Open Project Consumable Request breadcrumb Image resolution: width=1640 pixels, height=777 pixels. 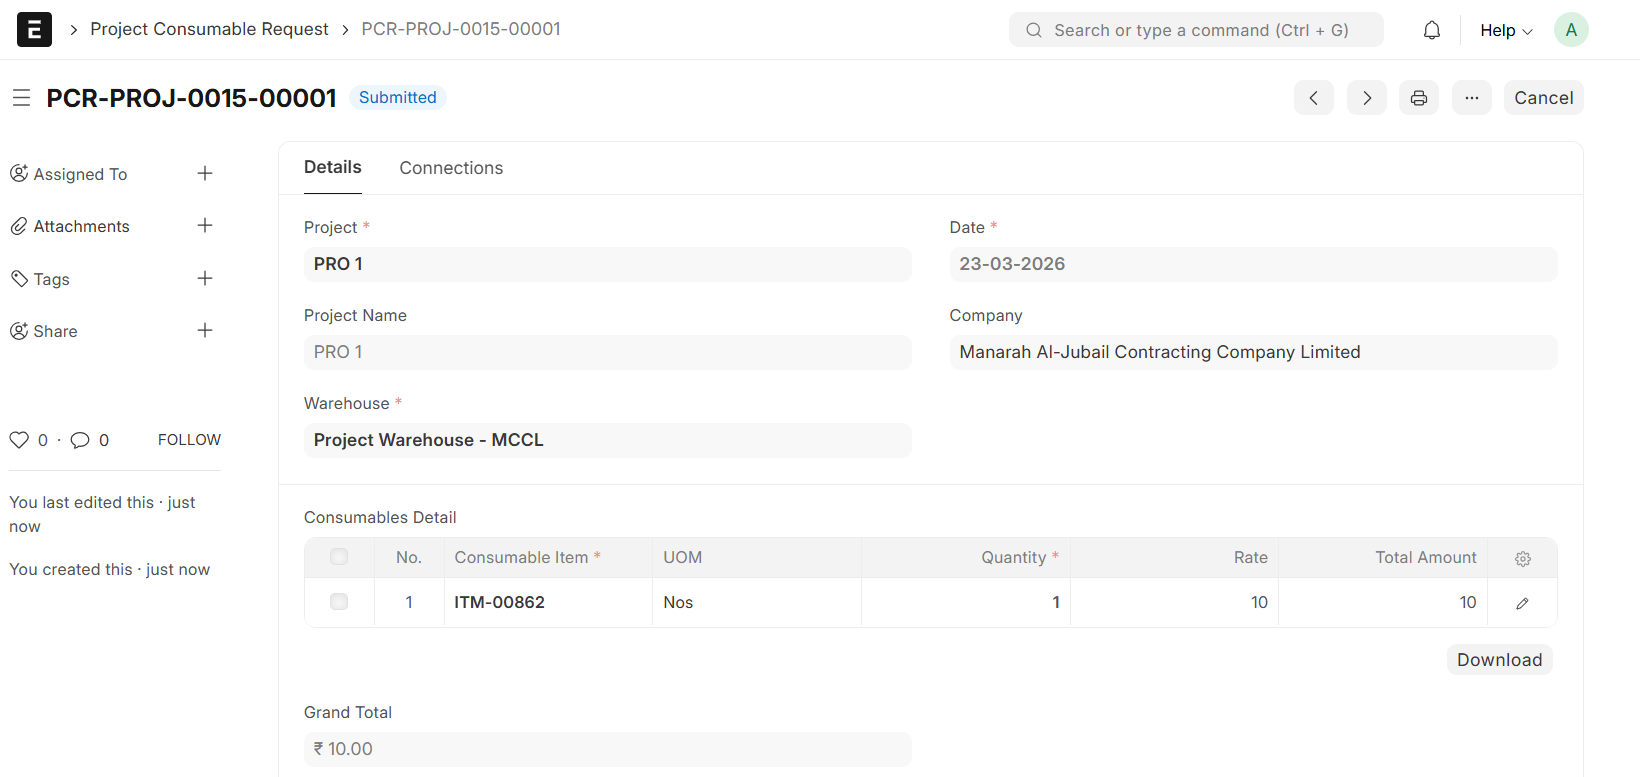pyautogui.click(x=209, y=29)
